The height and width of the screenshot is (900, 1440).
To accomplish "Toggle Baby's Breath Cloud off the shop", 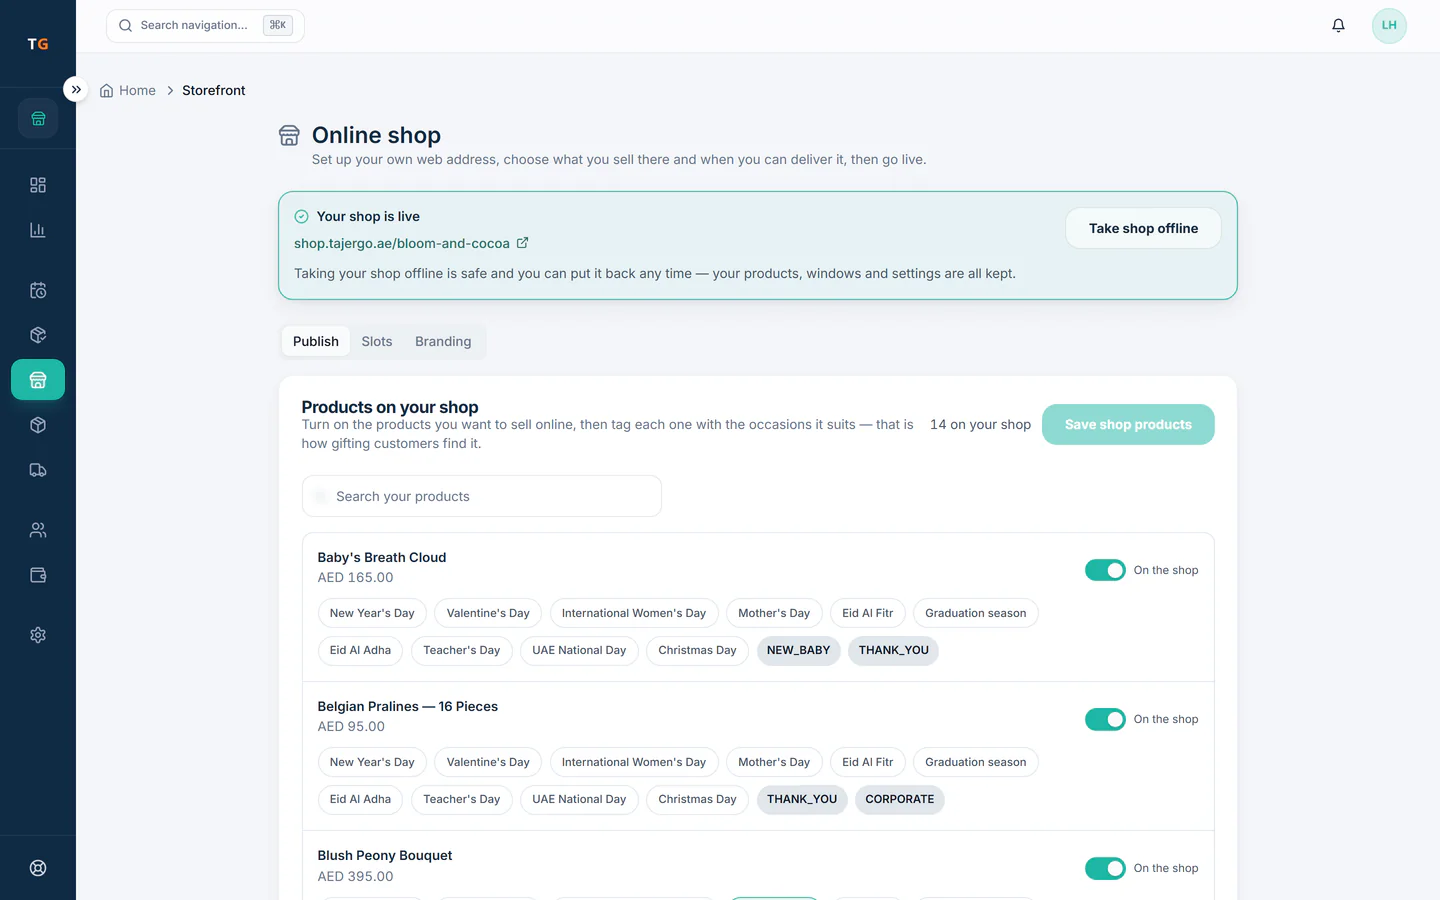I will tap(1105, 570).
